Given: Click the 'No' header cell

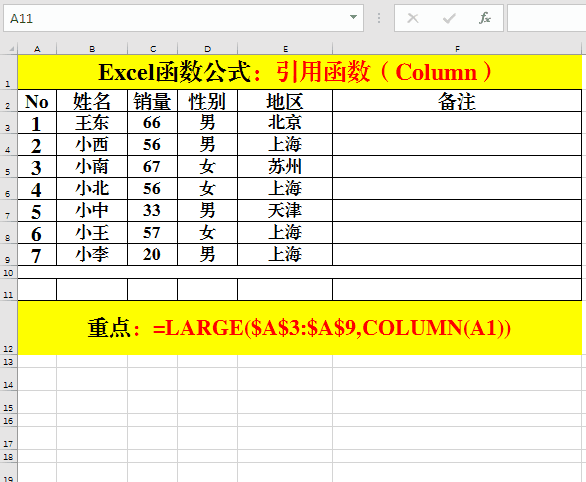Looking at the screenshot, I should 37,101.
